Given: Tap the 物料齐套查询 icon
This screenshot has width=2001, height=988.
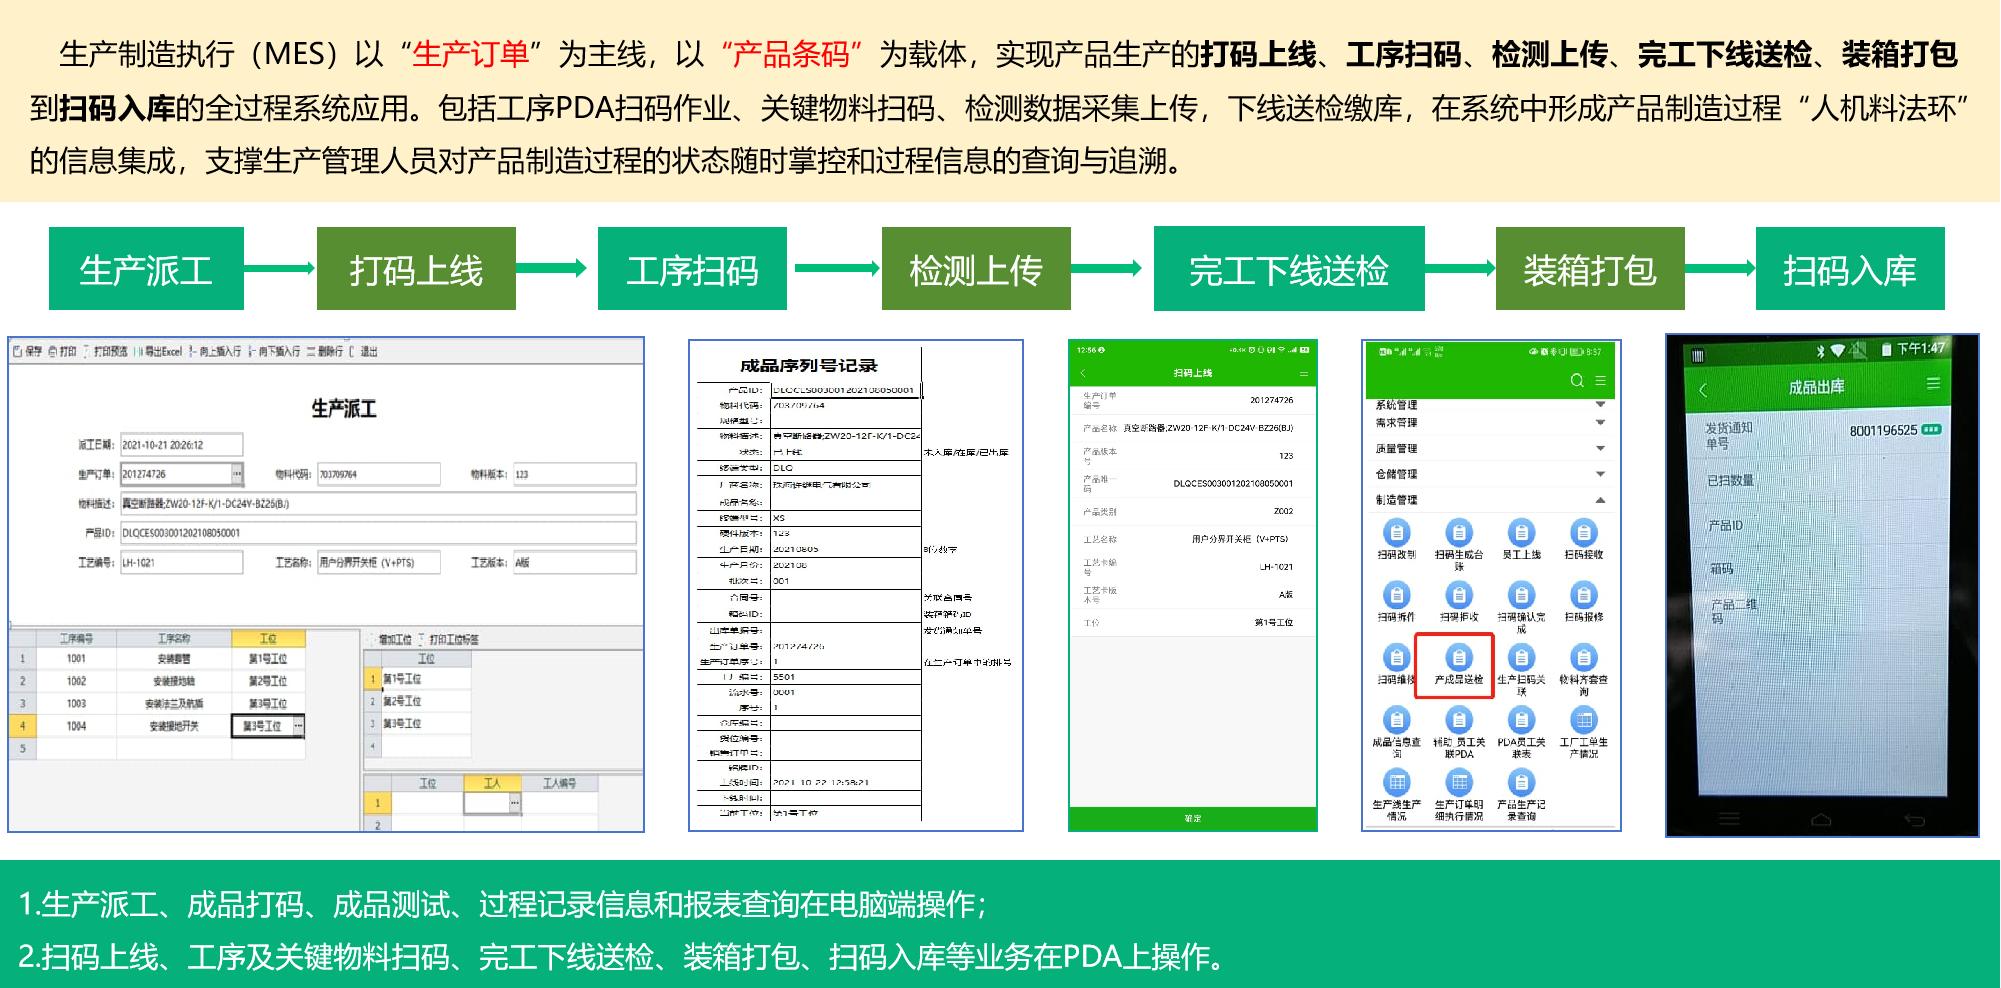Looking at the screenshot, I should point(1583,658).
